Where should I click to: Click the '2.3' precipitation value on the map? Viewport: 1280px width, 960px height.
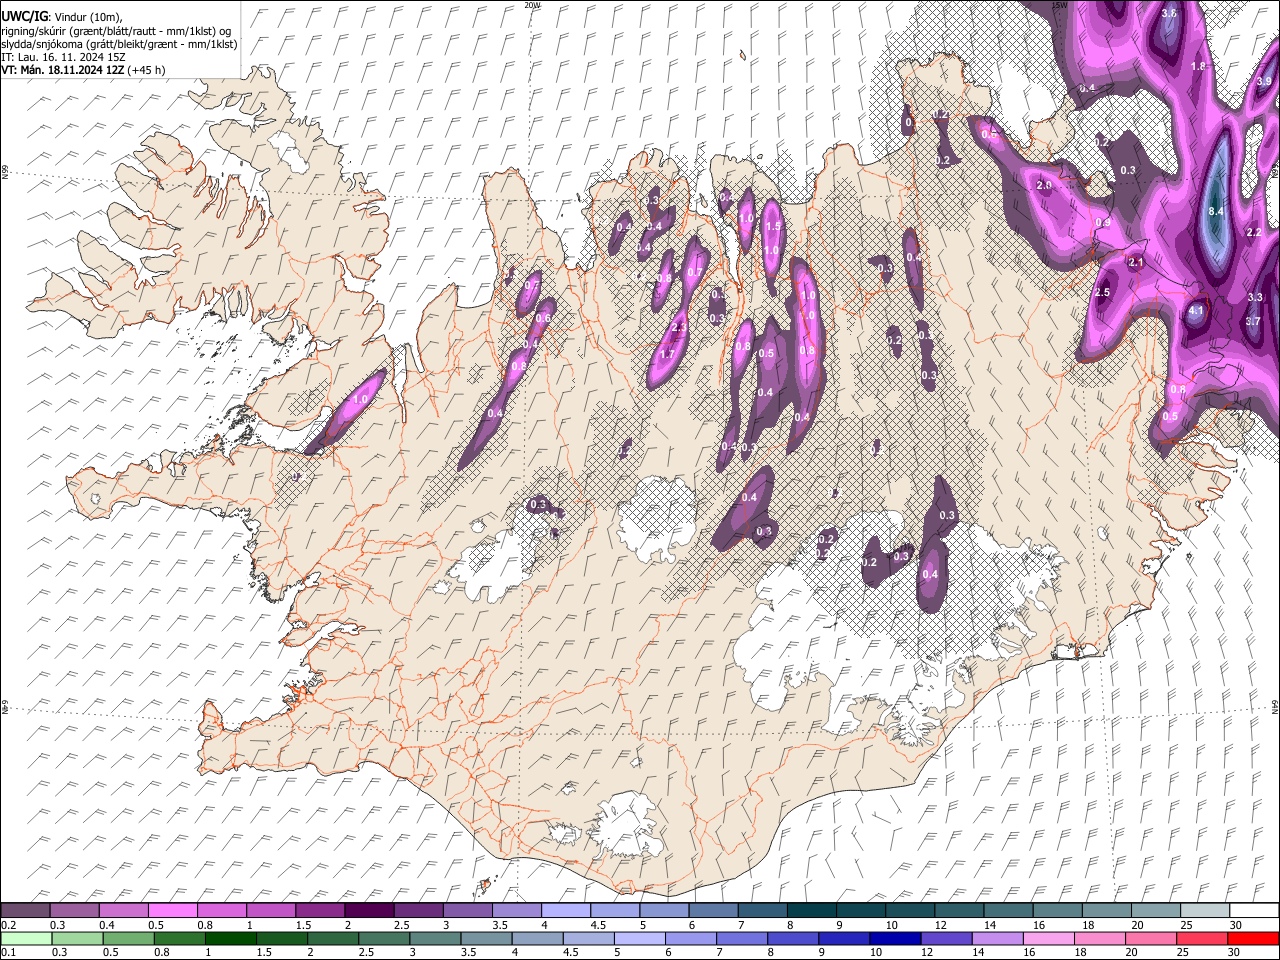pyautogui.click(x=679, y=328)
